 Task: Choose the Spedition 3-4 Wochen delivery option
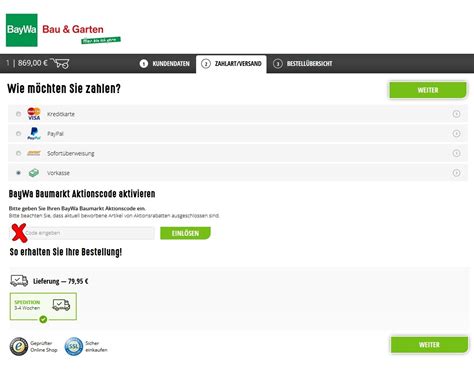43,306
